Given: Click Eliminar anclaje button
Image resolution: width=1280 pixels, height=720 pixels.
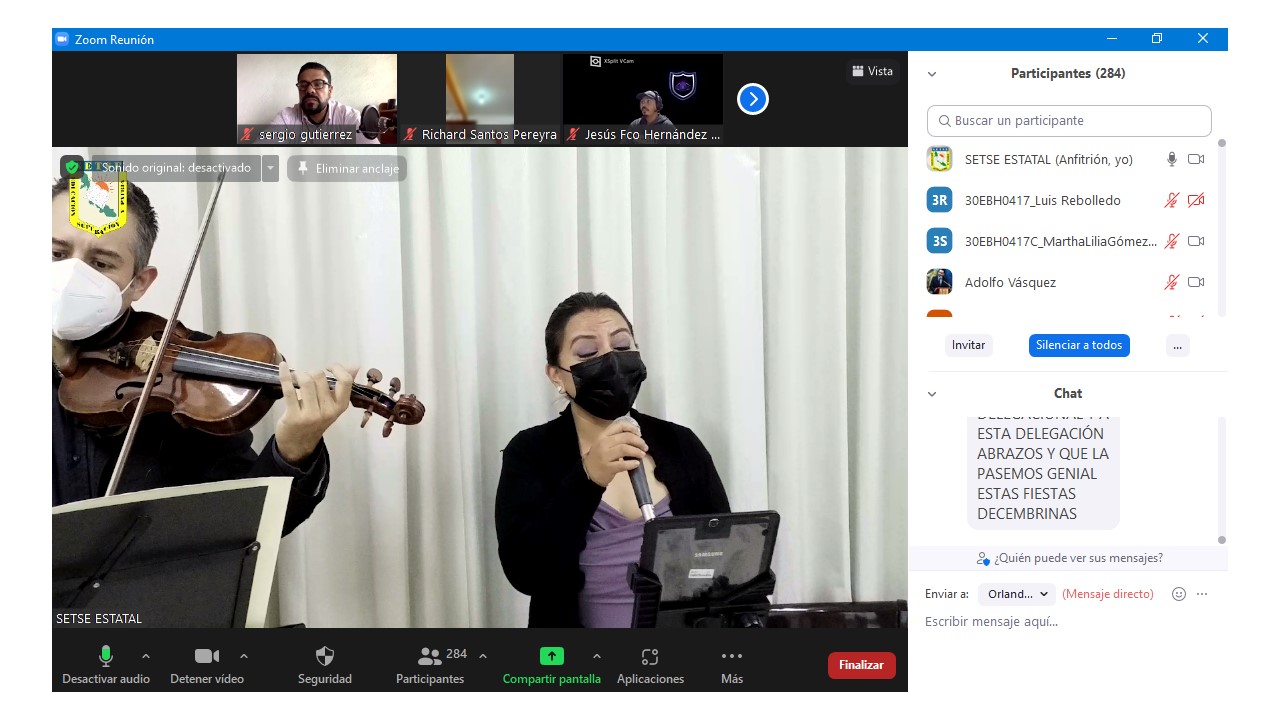Looking at the screenshot, I should pyautogui.click(x=347, y=169).
